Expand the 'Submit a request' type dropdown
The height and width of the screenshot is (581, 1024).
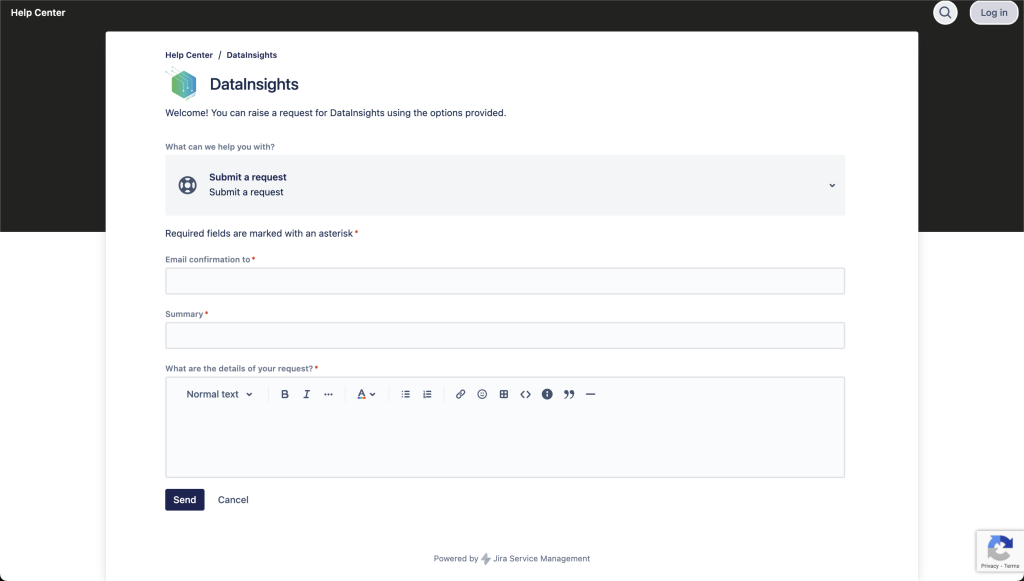click(x=830, y=184)
